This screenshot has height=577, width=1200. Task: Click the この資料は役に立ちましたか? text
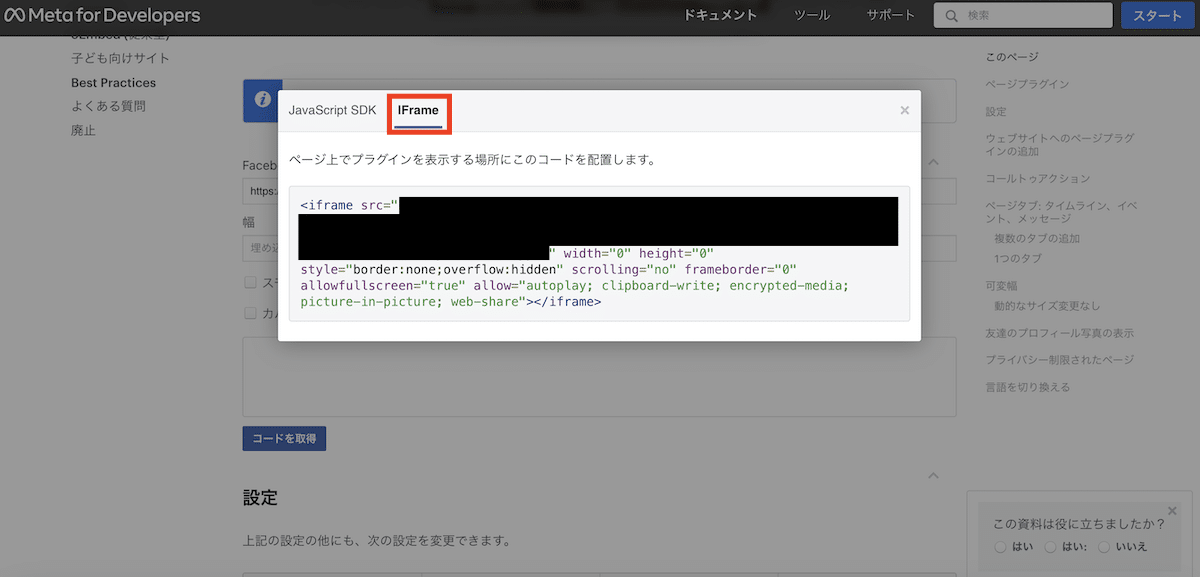click(x=1078, y=524)
